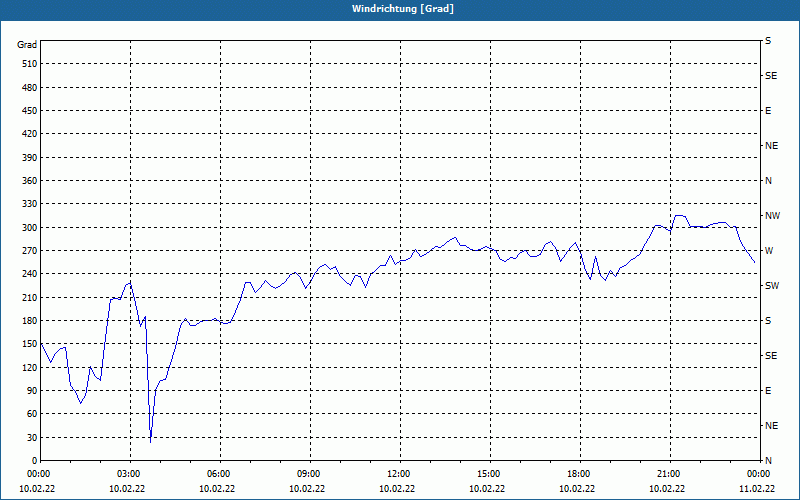Click the blue line's highest peak after 21:00
Screen dimensions: 800x500
pos(680,215)
